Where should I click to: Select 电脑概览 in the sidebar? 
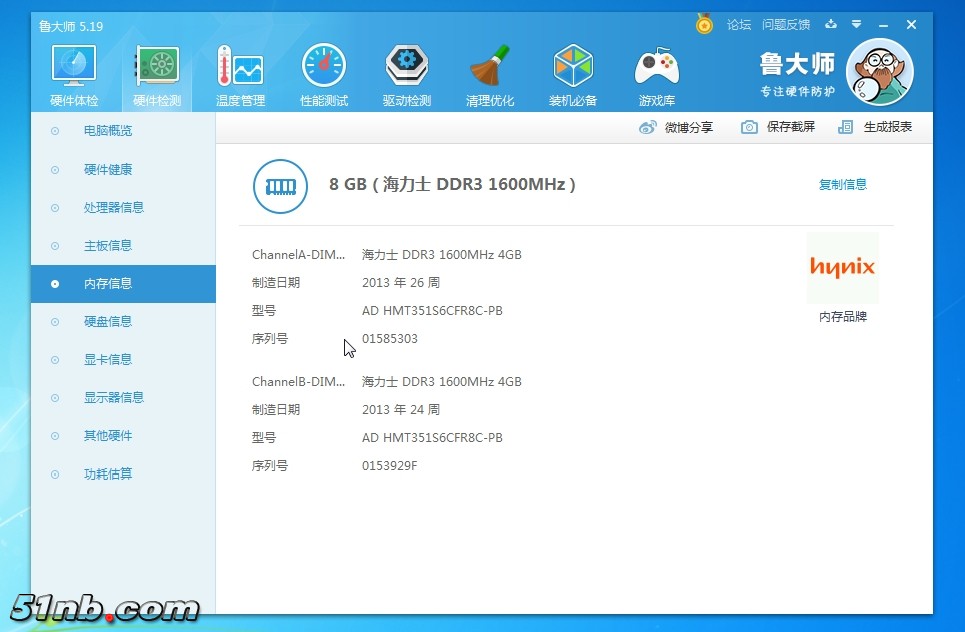[108, 131]
